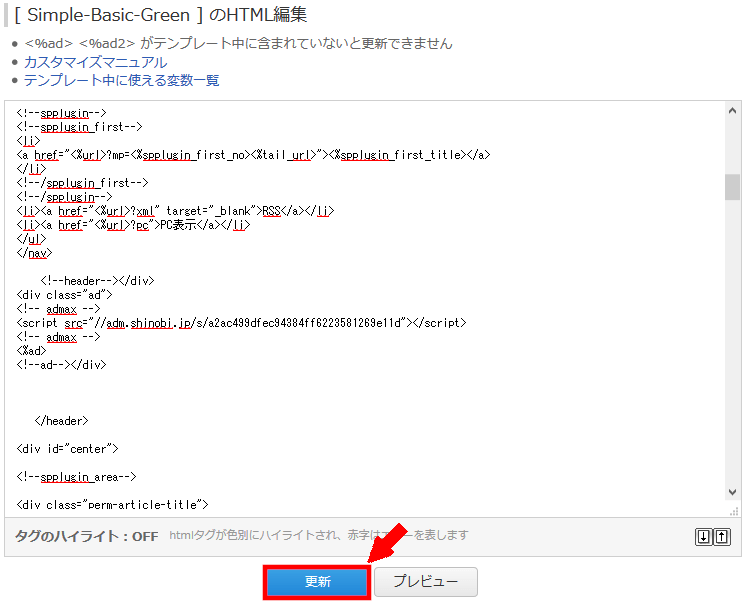Click the div class perm-article-title line
This screenshot has width=748, height=605.
tap(112, 505)
